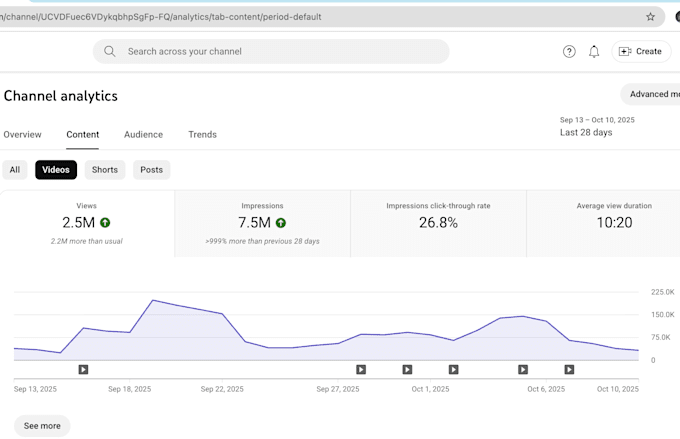Open the Trends tab
Screen dimensions: 680x439
coord(203,134)
